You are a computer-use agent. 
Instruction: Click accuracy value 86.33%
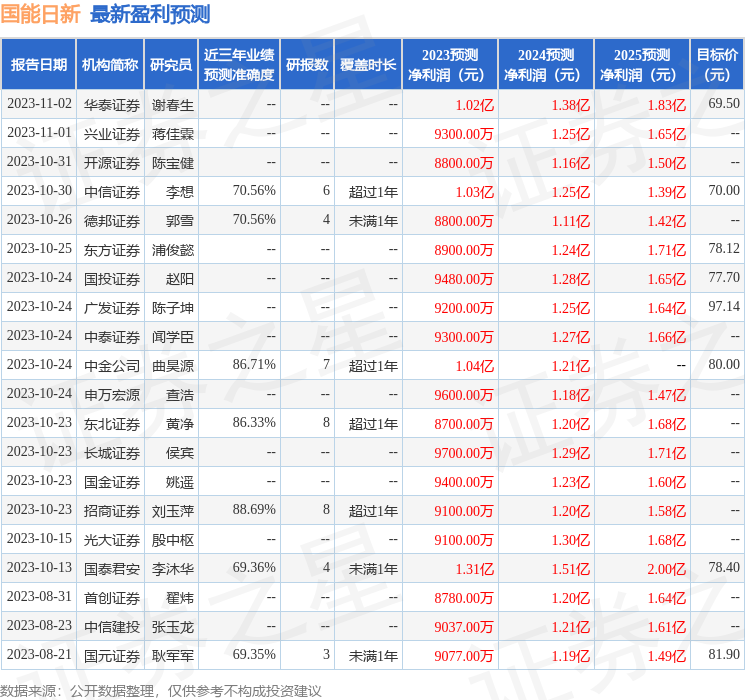[254, 422]
